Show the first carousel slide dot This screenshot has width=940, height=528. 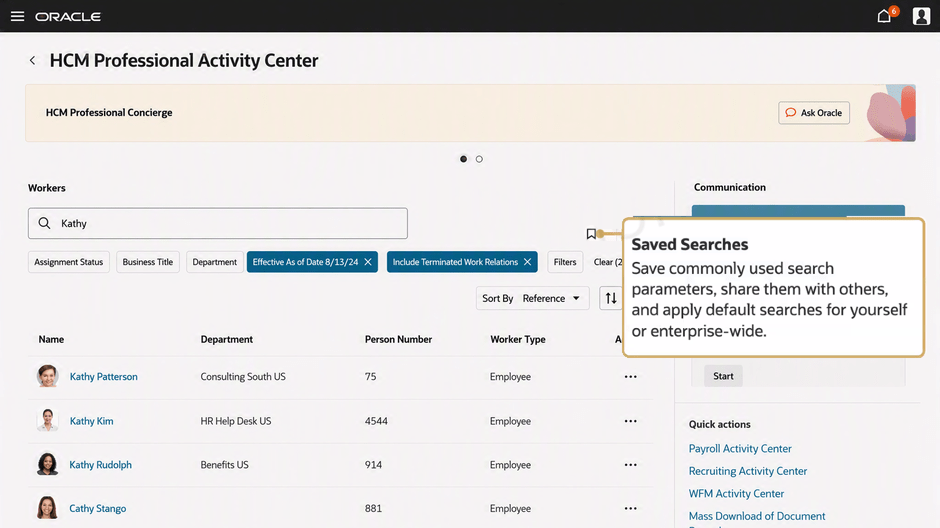[463, 159]
